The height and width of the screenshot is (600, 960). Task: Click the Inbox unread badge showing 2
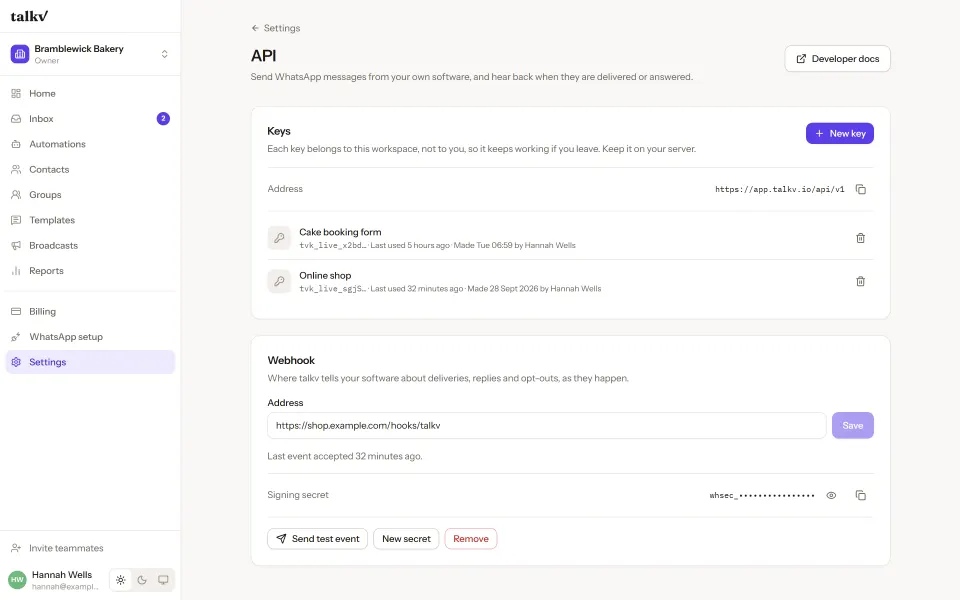click(163, 119)
